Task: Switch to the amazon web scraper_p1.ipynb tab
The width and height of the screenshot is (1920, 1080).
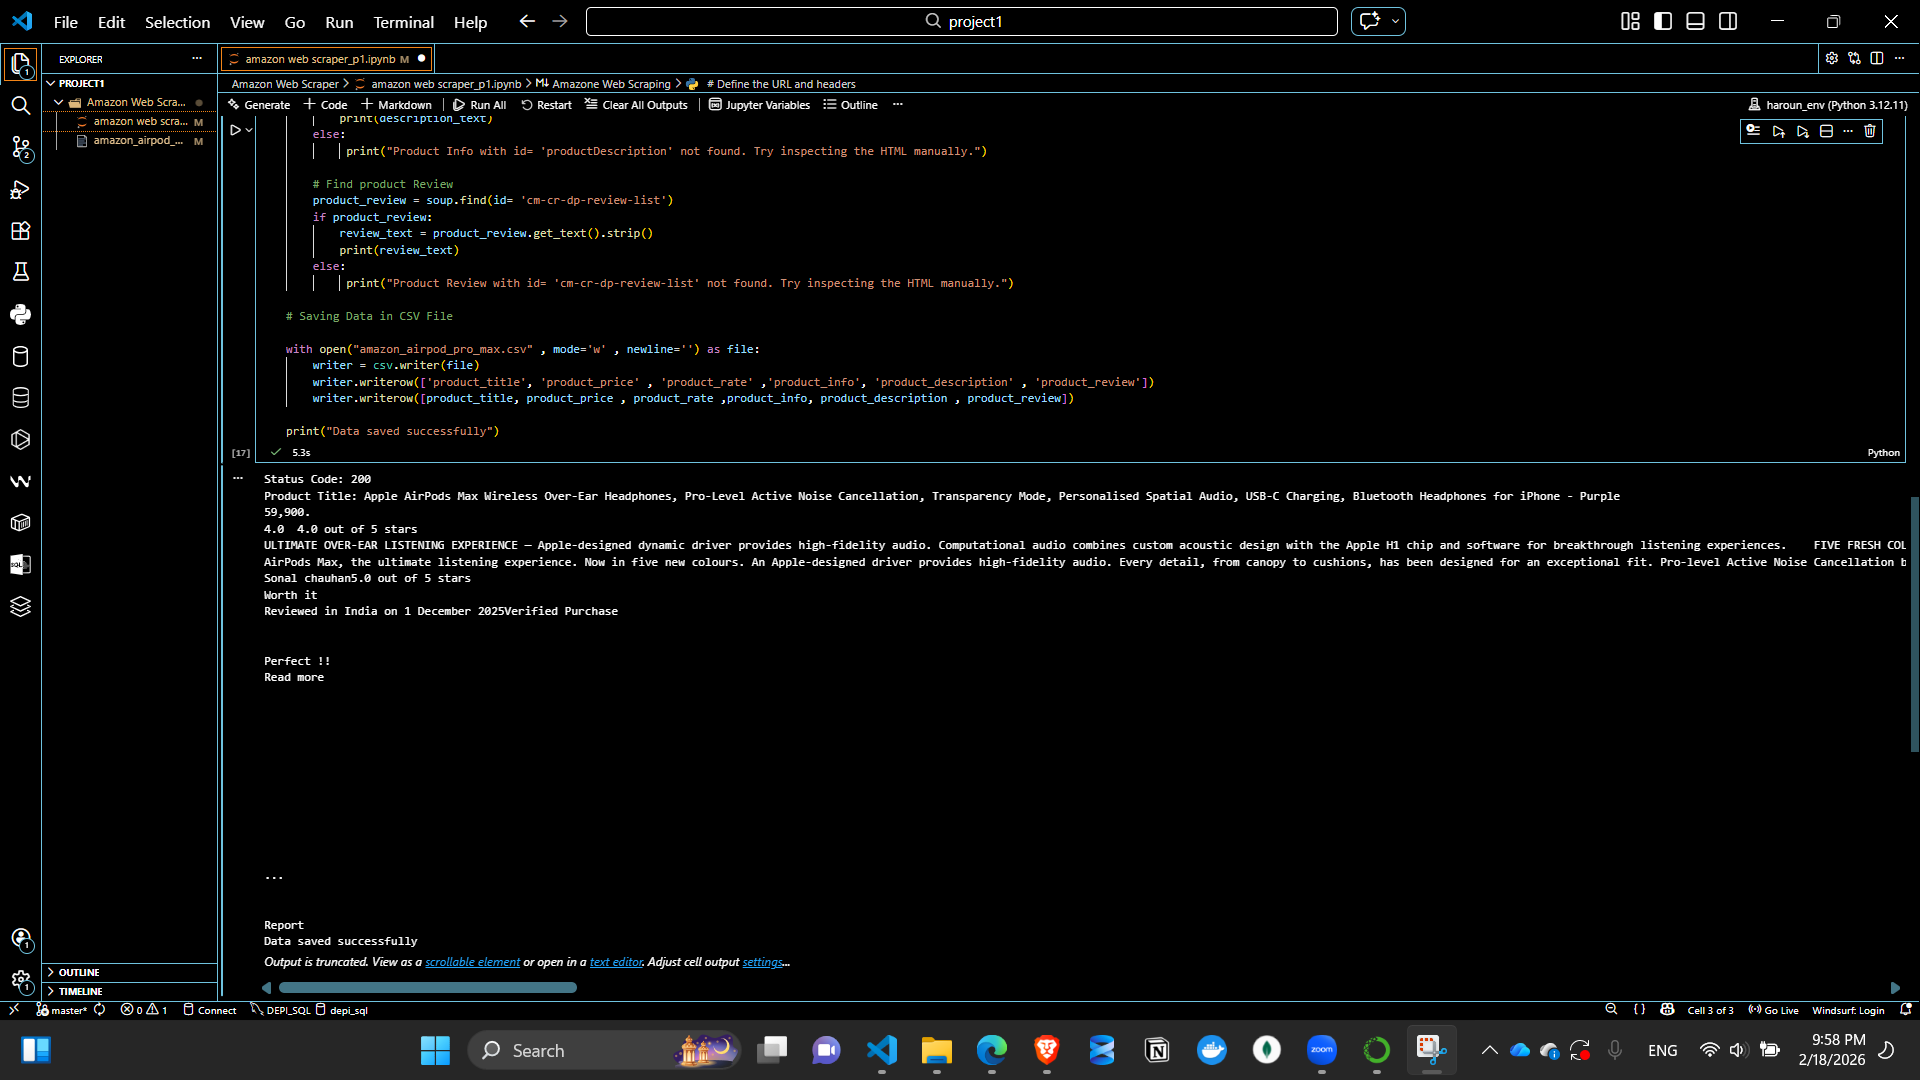Action: click(320, 59)
